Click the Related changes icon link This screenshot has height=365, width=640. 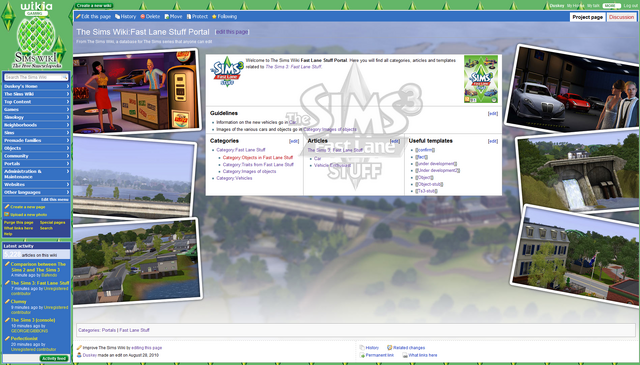coord(406,348)
